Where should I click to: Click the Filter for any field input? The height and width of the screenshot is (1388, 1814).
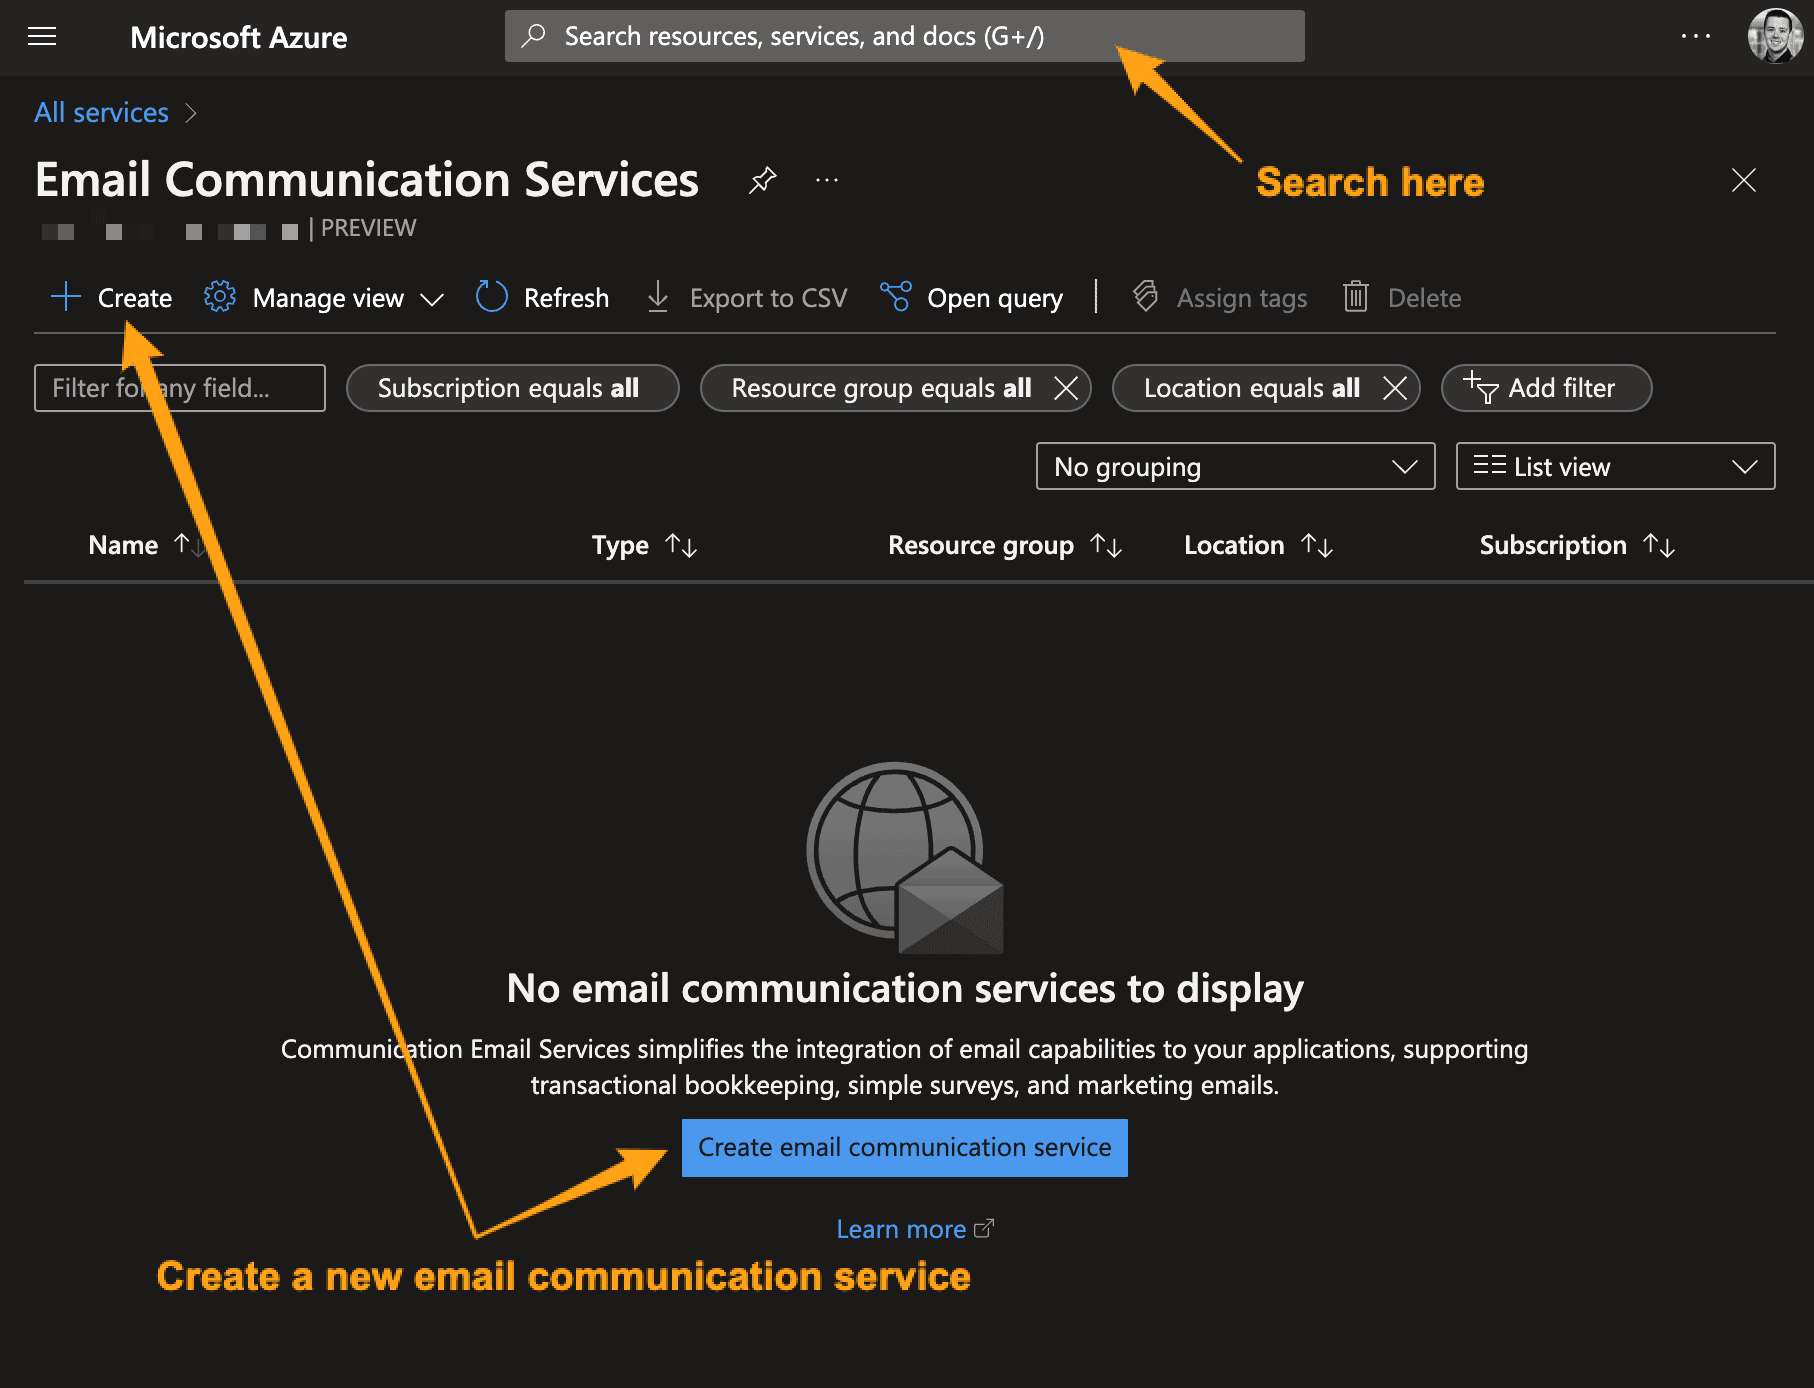(180, 388)
